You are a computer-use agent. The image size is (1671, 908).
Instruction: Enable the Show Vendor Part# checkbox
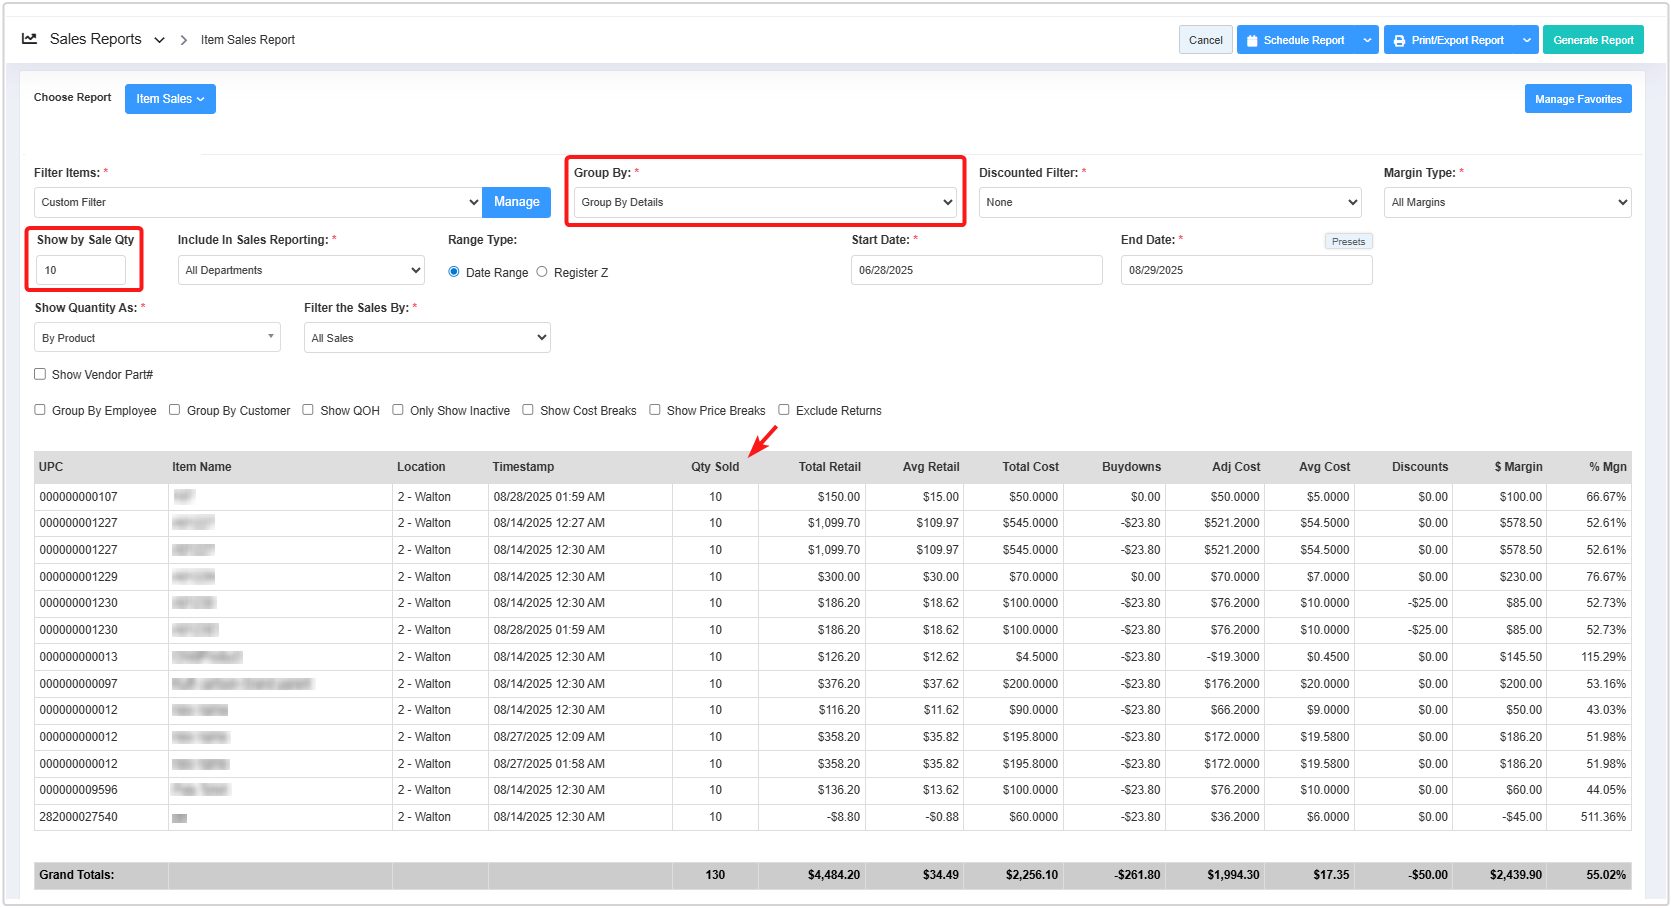40,374
